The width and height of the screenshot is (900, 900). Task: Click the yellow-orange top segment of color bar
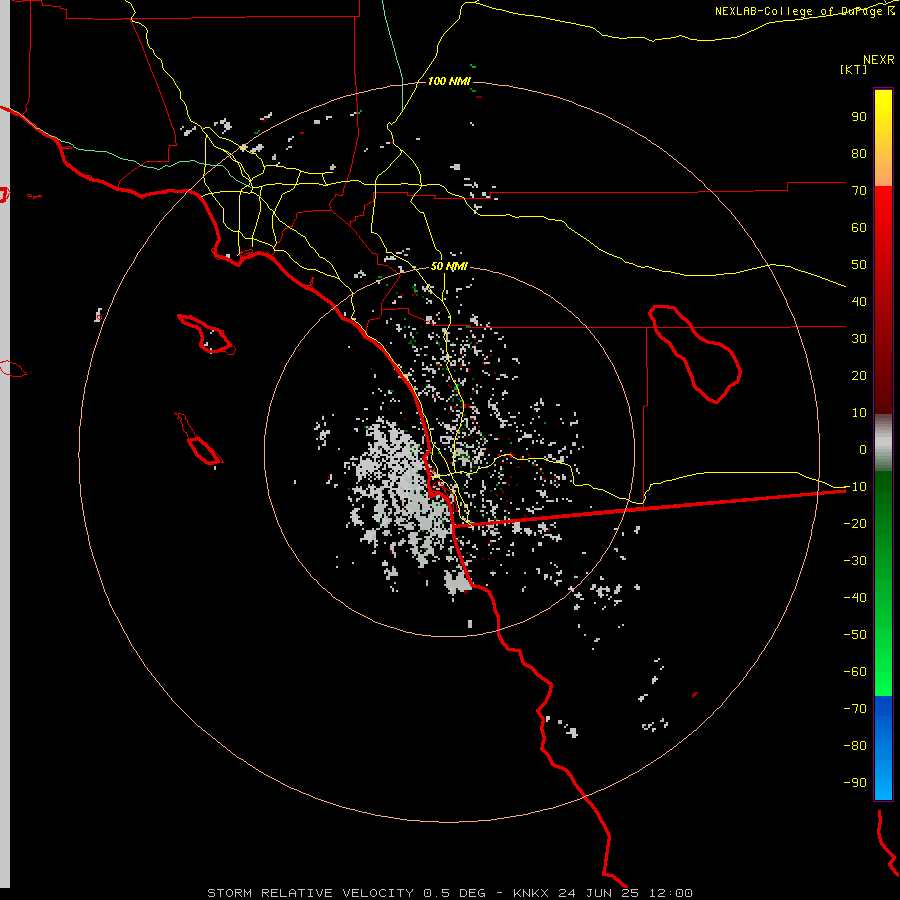click(x=883, y=138)
